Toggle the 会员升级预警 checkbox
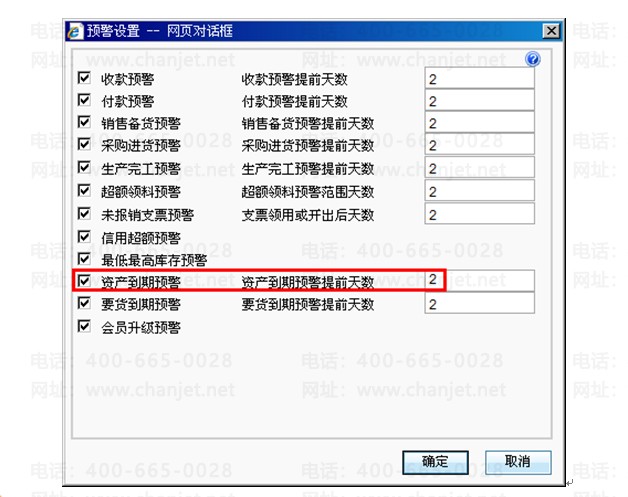628x497 pixels. click(x=84, y=326)
